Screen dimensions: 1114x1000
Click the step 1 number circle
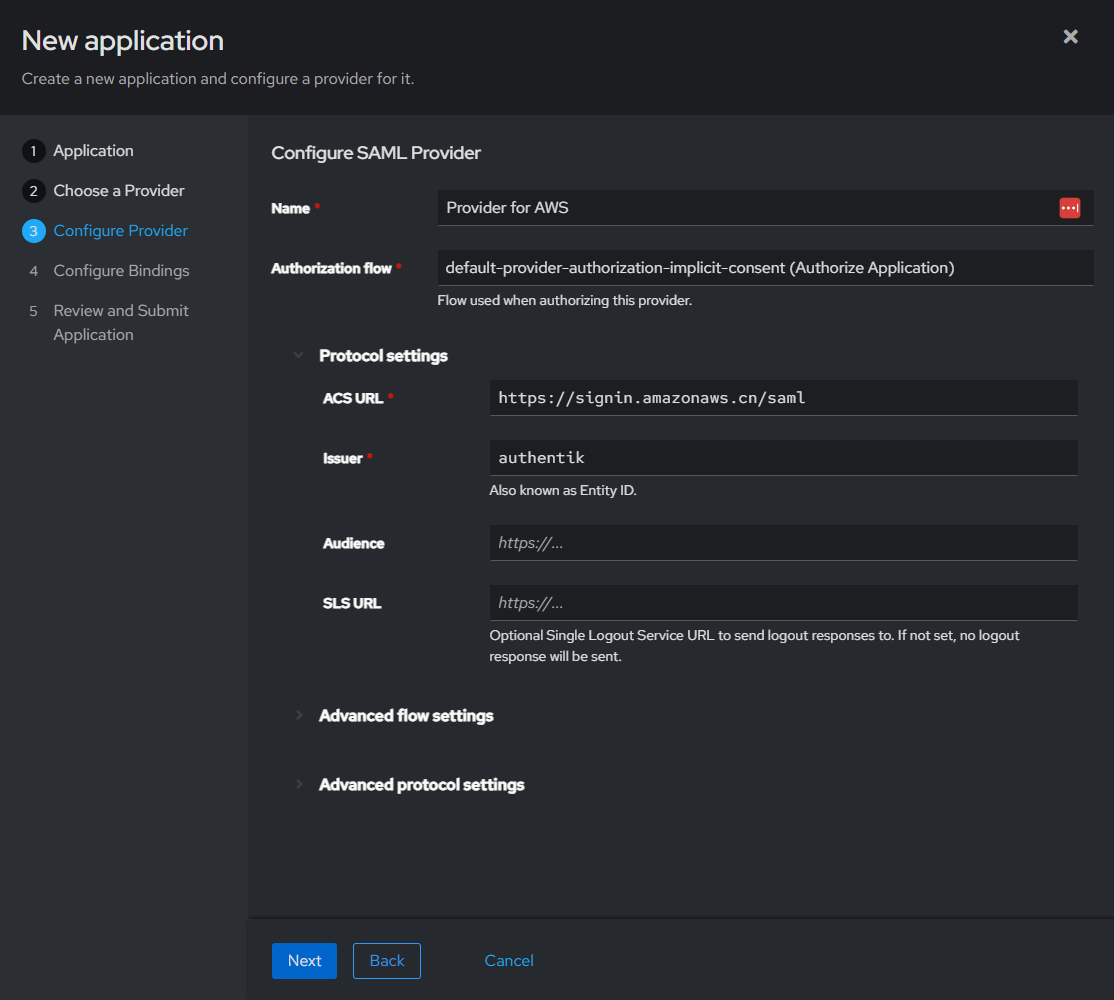pyautogui.click(x=33, y=151)
